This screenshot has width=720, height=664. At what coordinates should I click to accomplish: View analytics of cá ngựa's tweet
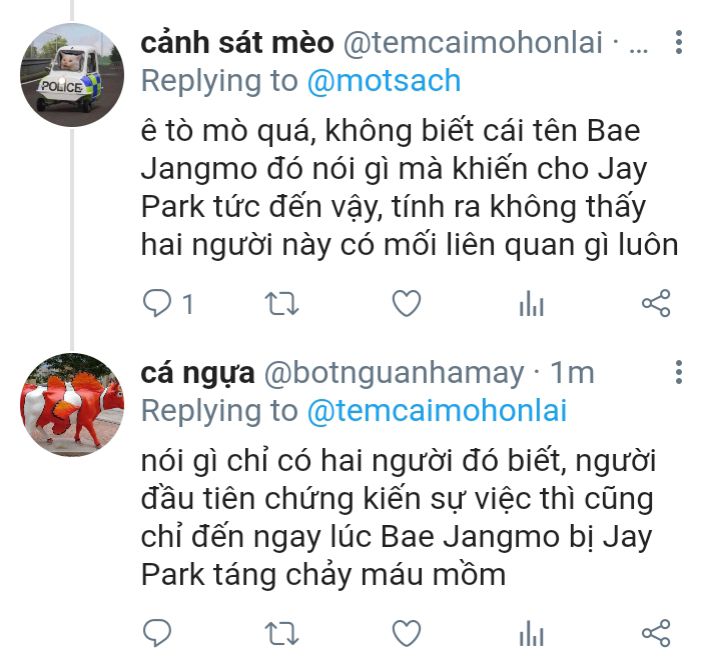click(x=531, y=633)
